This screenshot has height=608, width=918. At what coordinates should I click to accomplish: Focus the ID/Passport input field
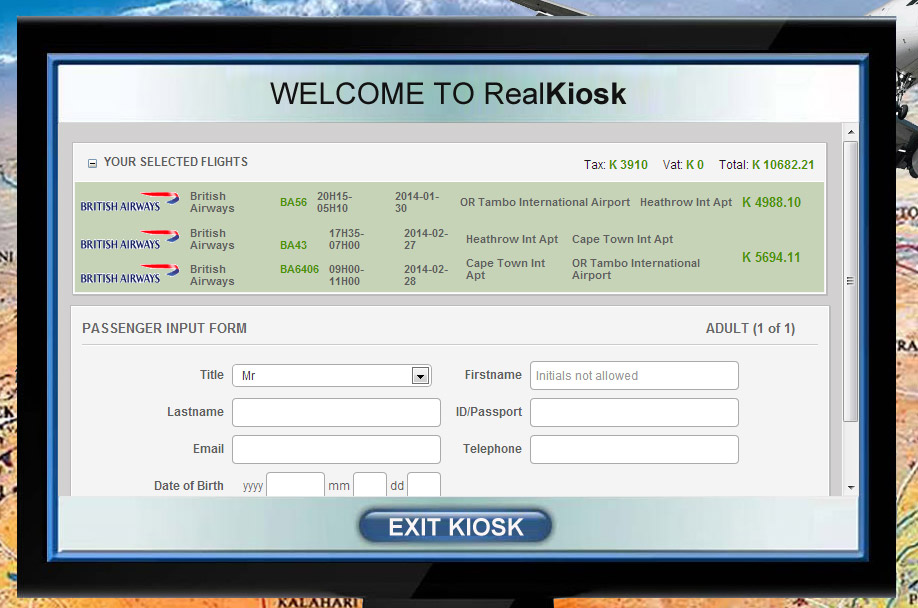pyautogui.click(x=634, y=413)
